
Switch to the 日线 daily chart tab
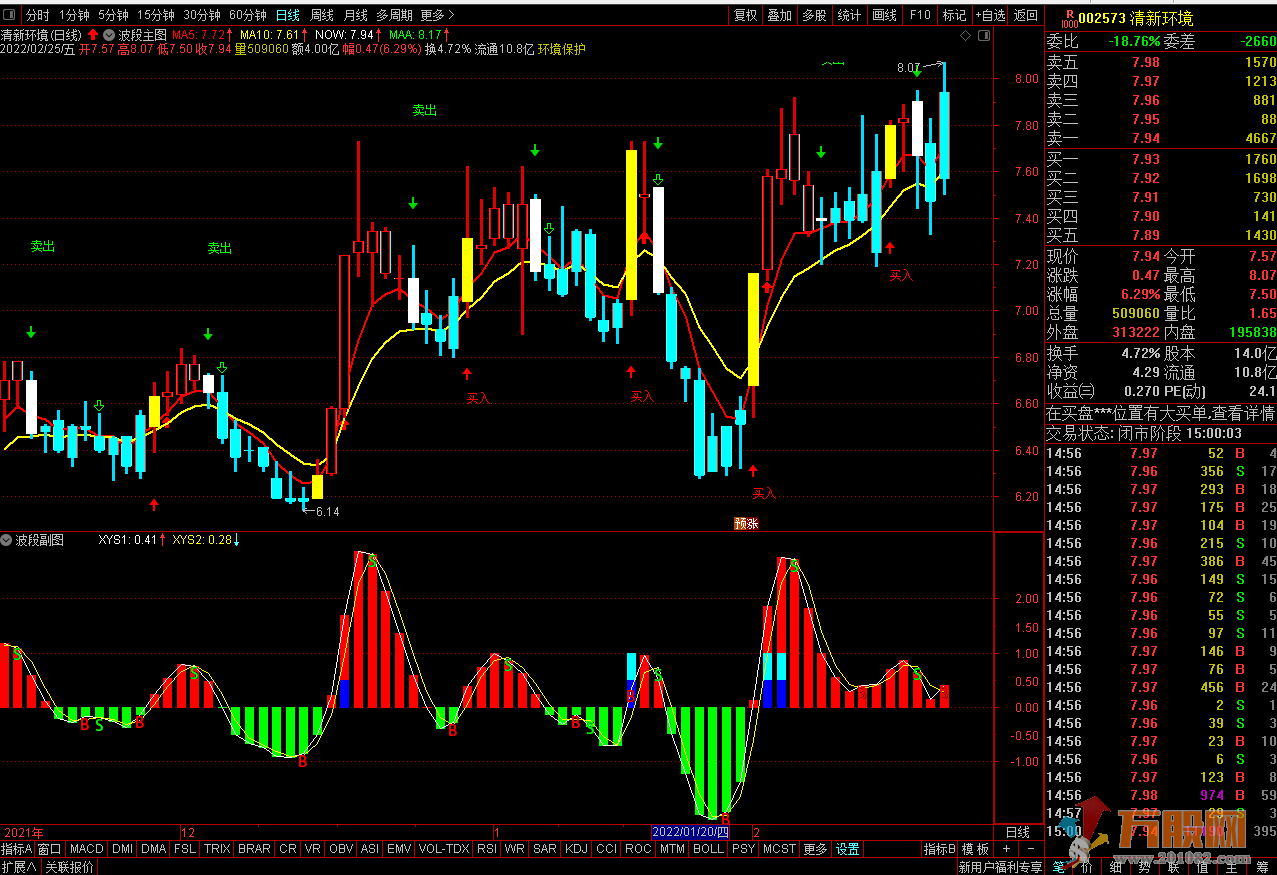[x=287, y=15]
